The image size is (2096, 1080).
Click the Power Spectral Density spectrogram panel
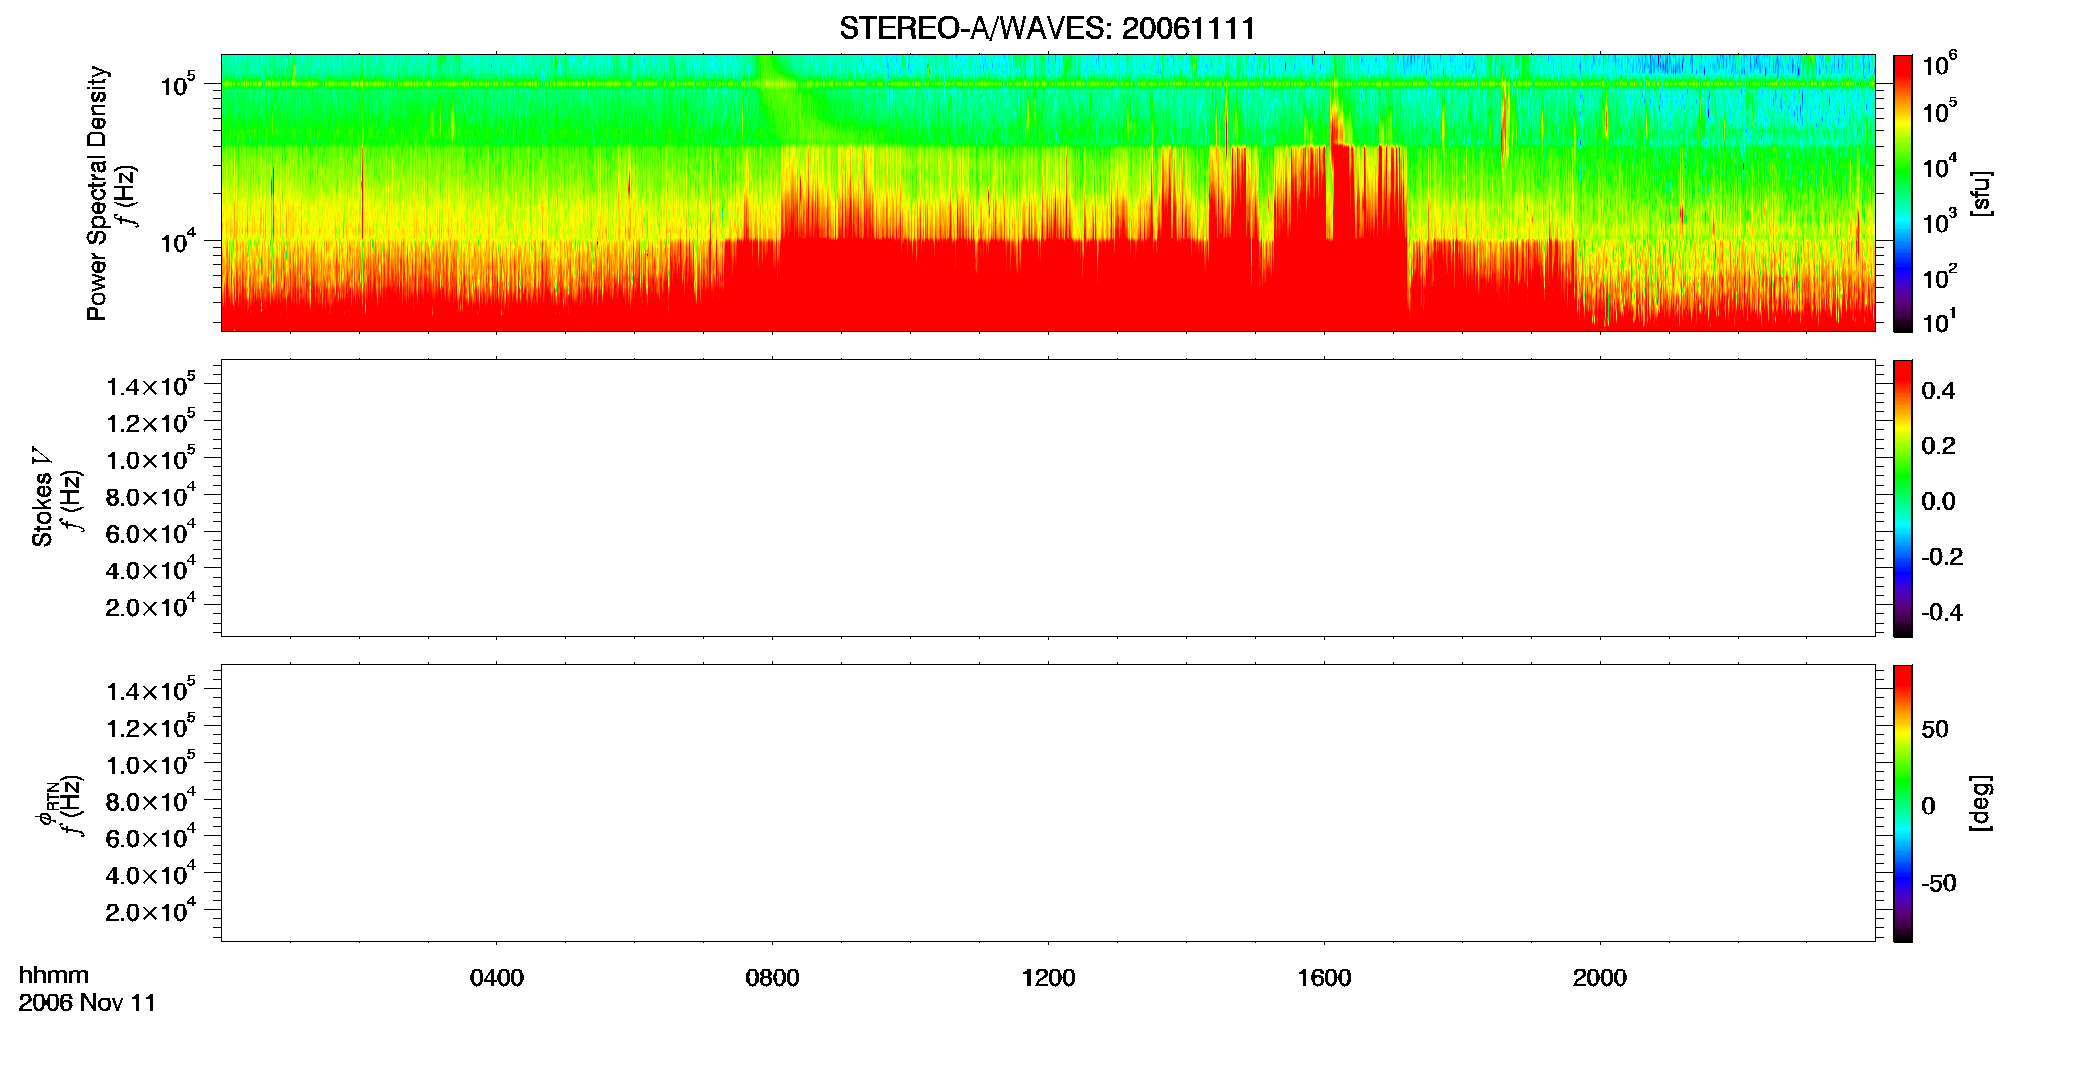point(1048,192)
